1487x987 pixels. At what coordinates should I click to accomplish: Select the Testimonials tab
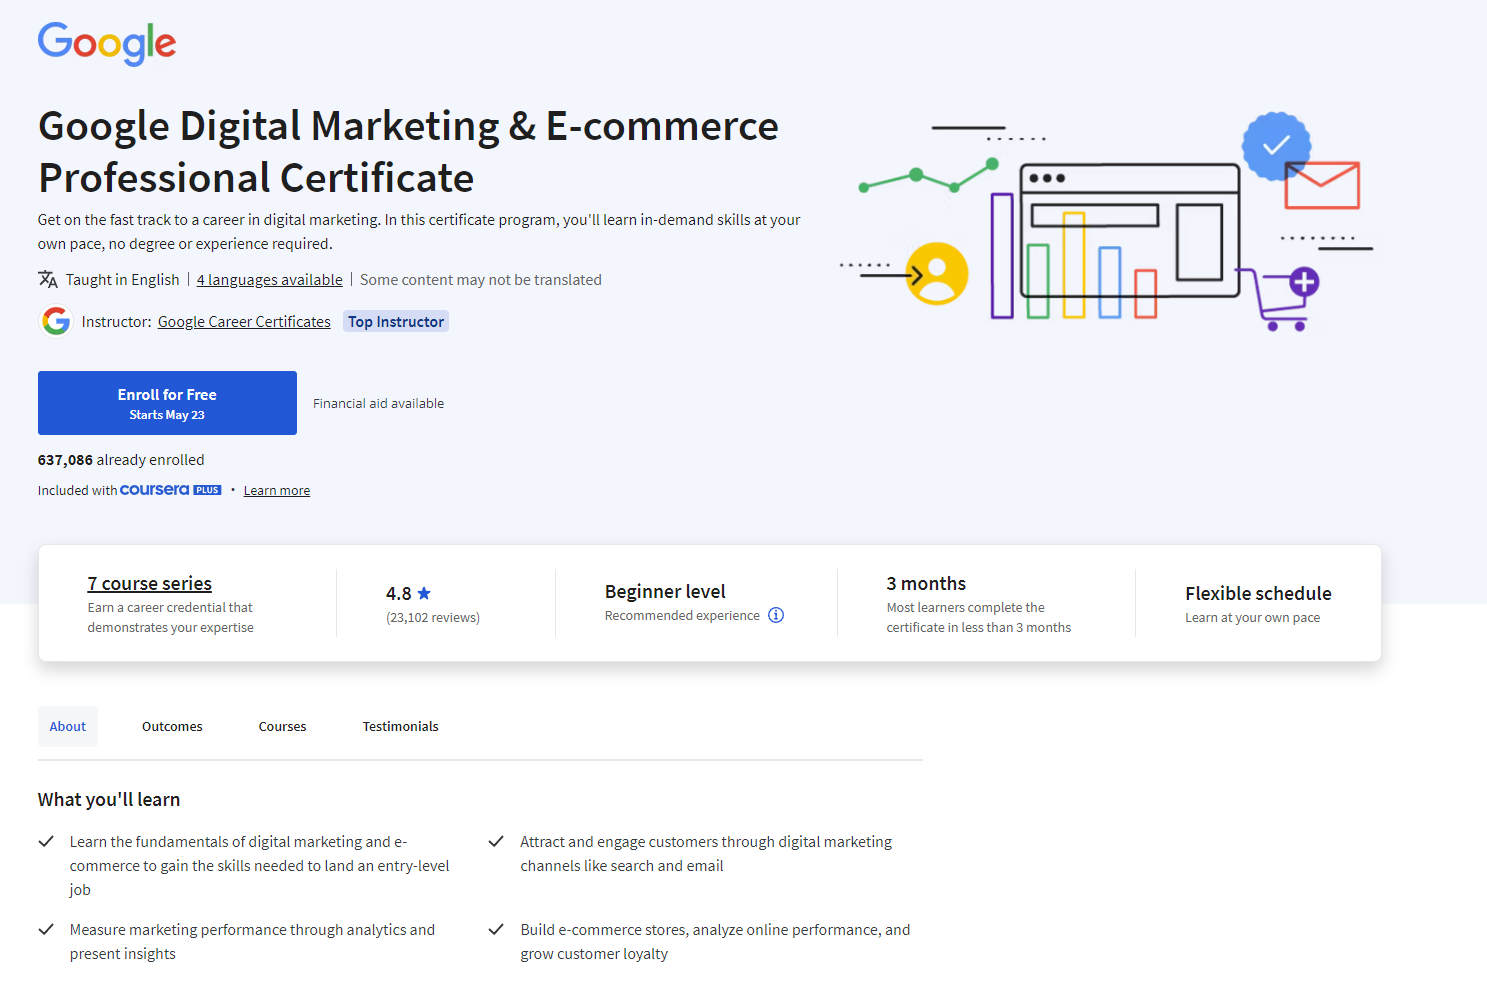click(x=400, y=726)
